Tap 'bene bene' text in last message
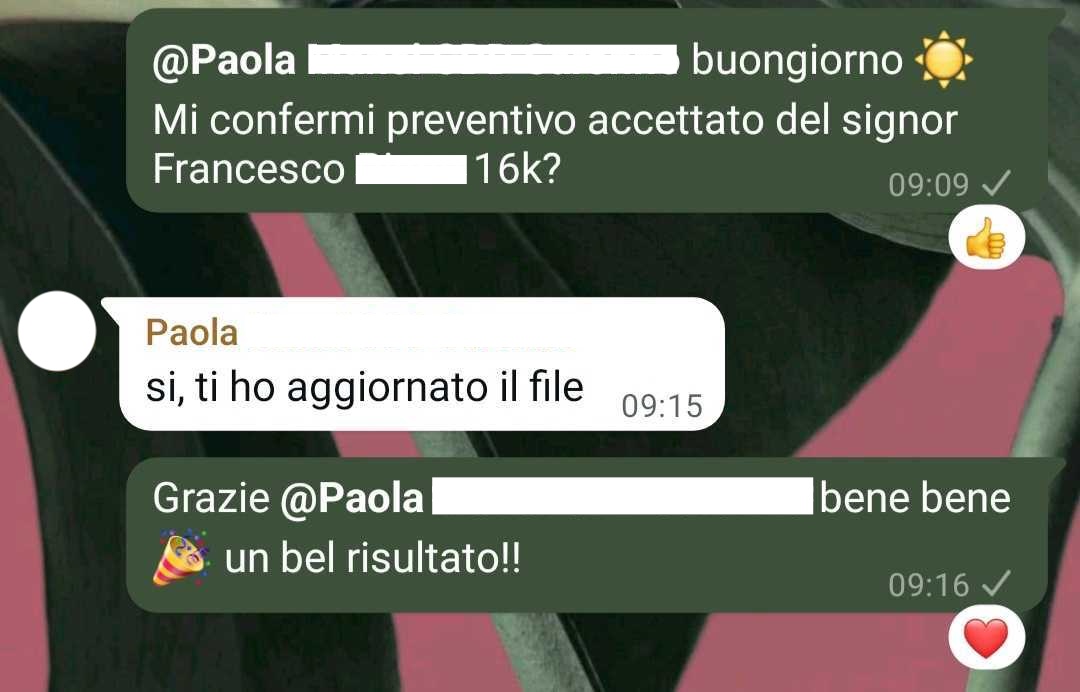Viewport: 1080px width, 692px height. [x=915, y=498]
